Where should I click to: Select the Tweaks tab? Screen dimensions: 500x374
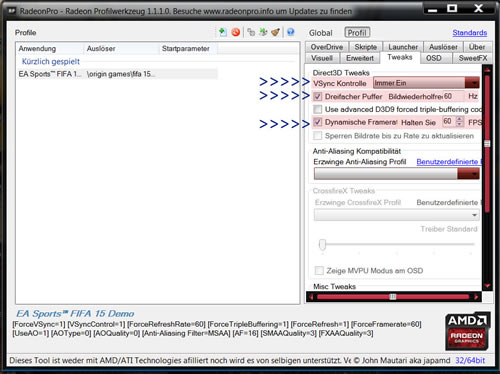(400, 57)
